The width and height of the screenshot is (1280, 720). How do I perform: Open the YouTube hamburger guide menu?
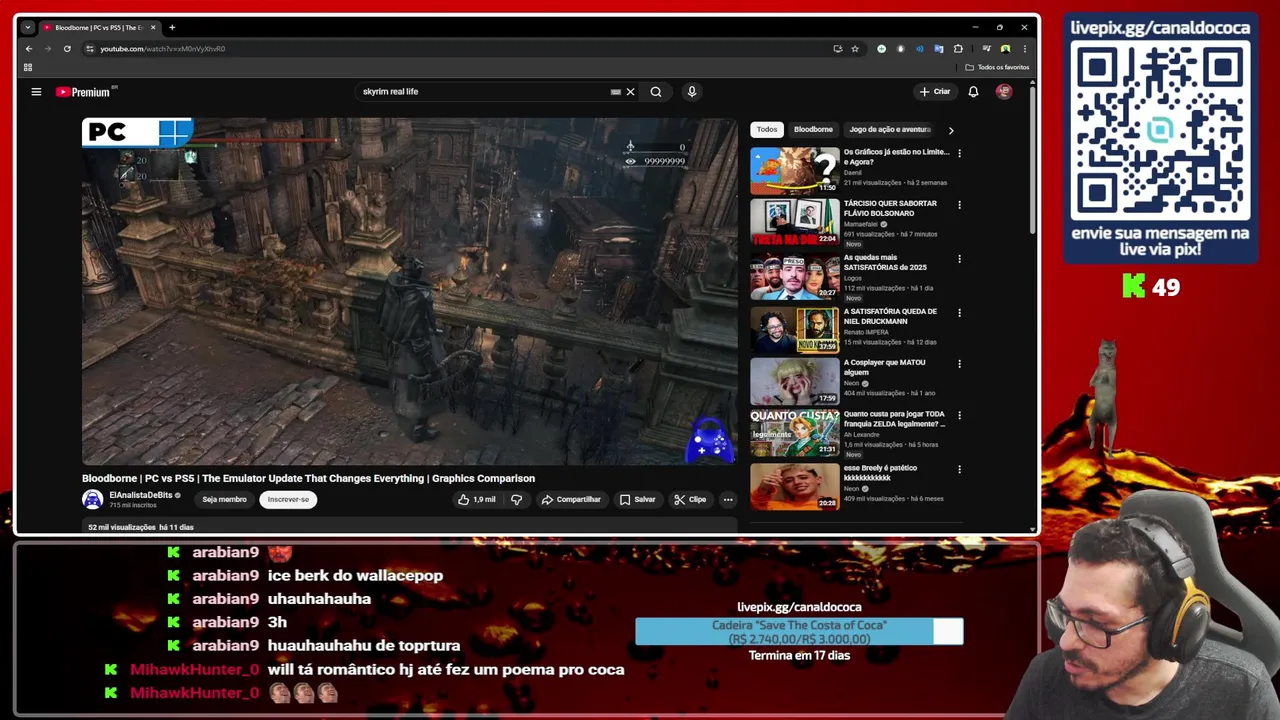pos(36,92)
